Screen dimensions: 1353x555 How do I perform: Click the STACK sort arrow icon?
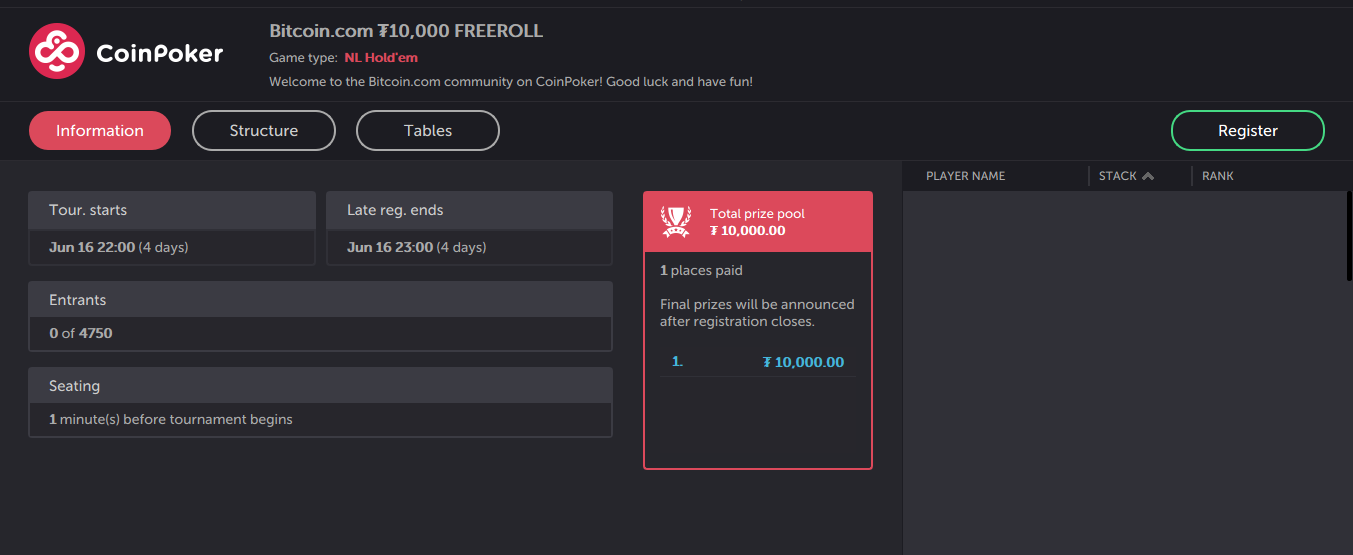pos(1148,176)
